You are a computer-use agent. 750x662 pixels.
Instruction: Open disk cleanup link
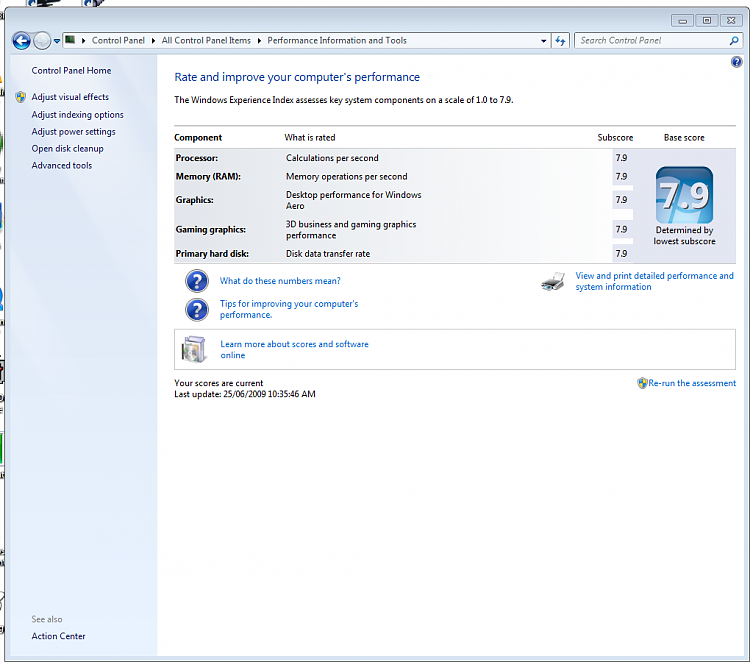(67, 149)
